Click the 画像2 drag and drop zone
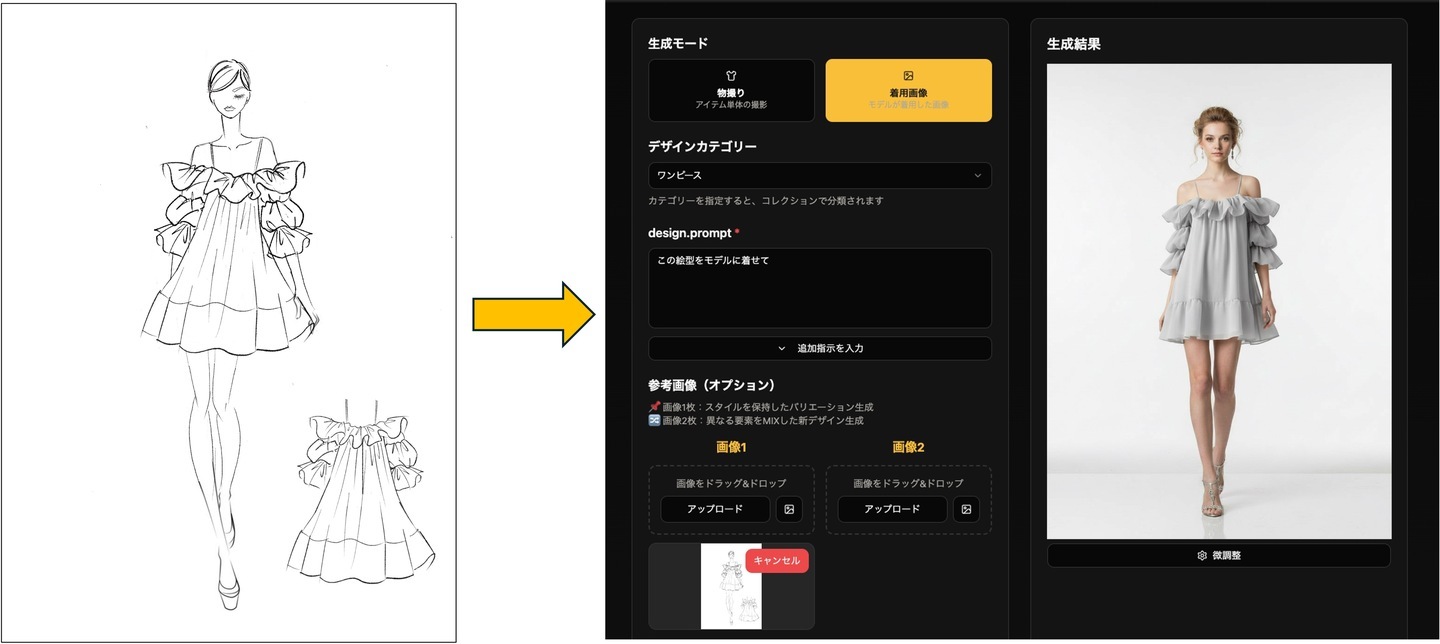 [x=908, y=499]
